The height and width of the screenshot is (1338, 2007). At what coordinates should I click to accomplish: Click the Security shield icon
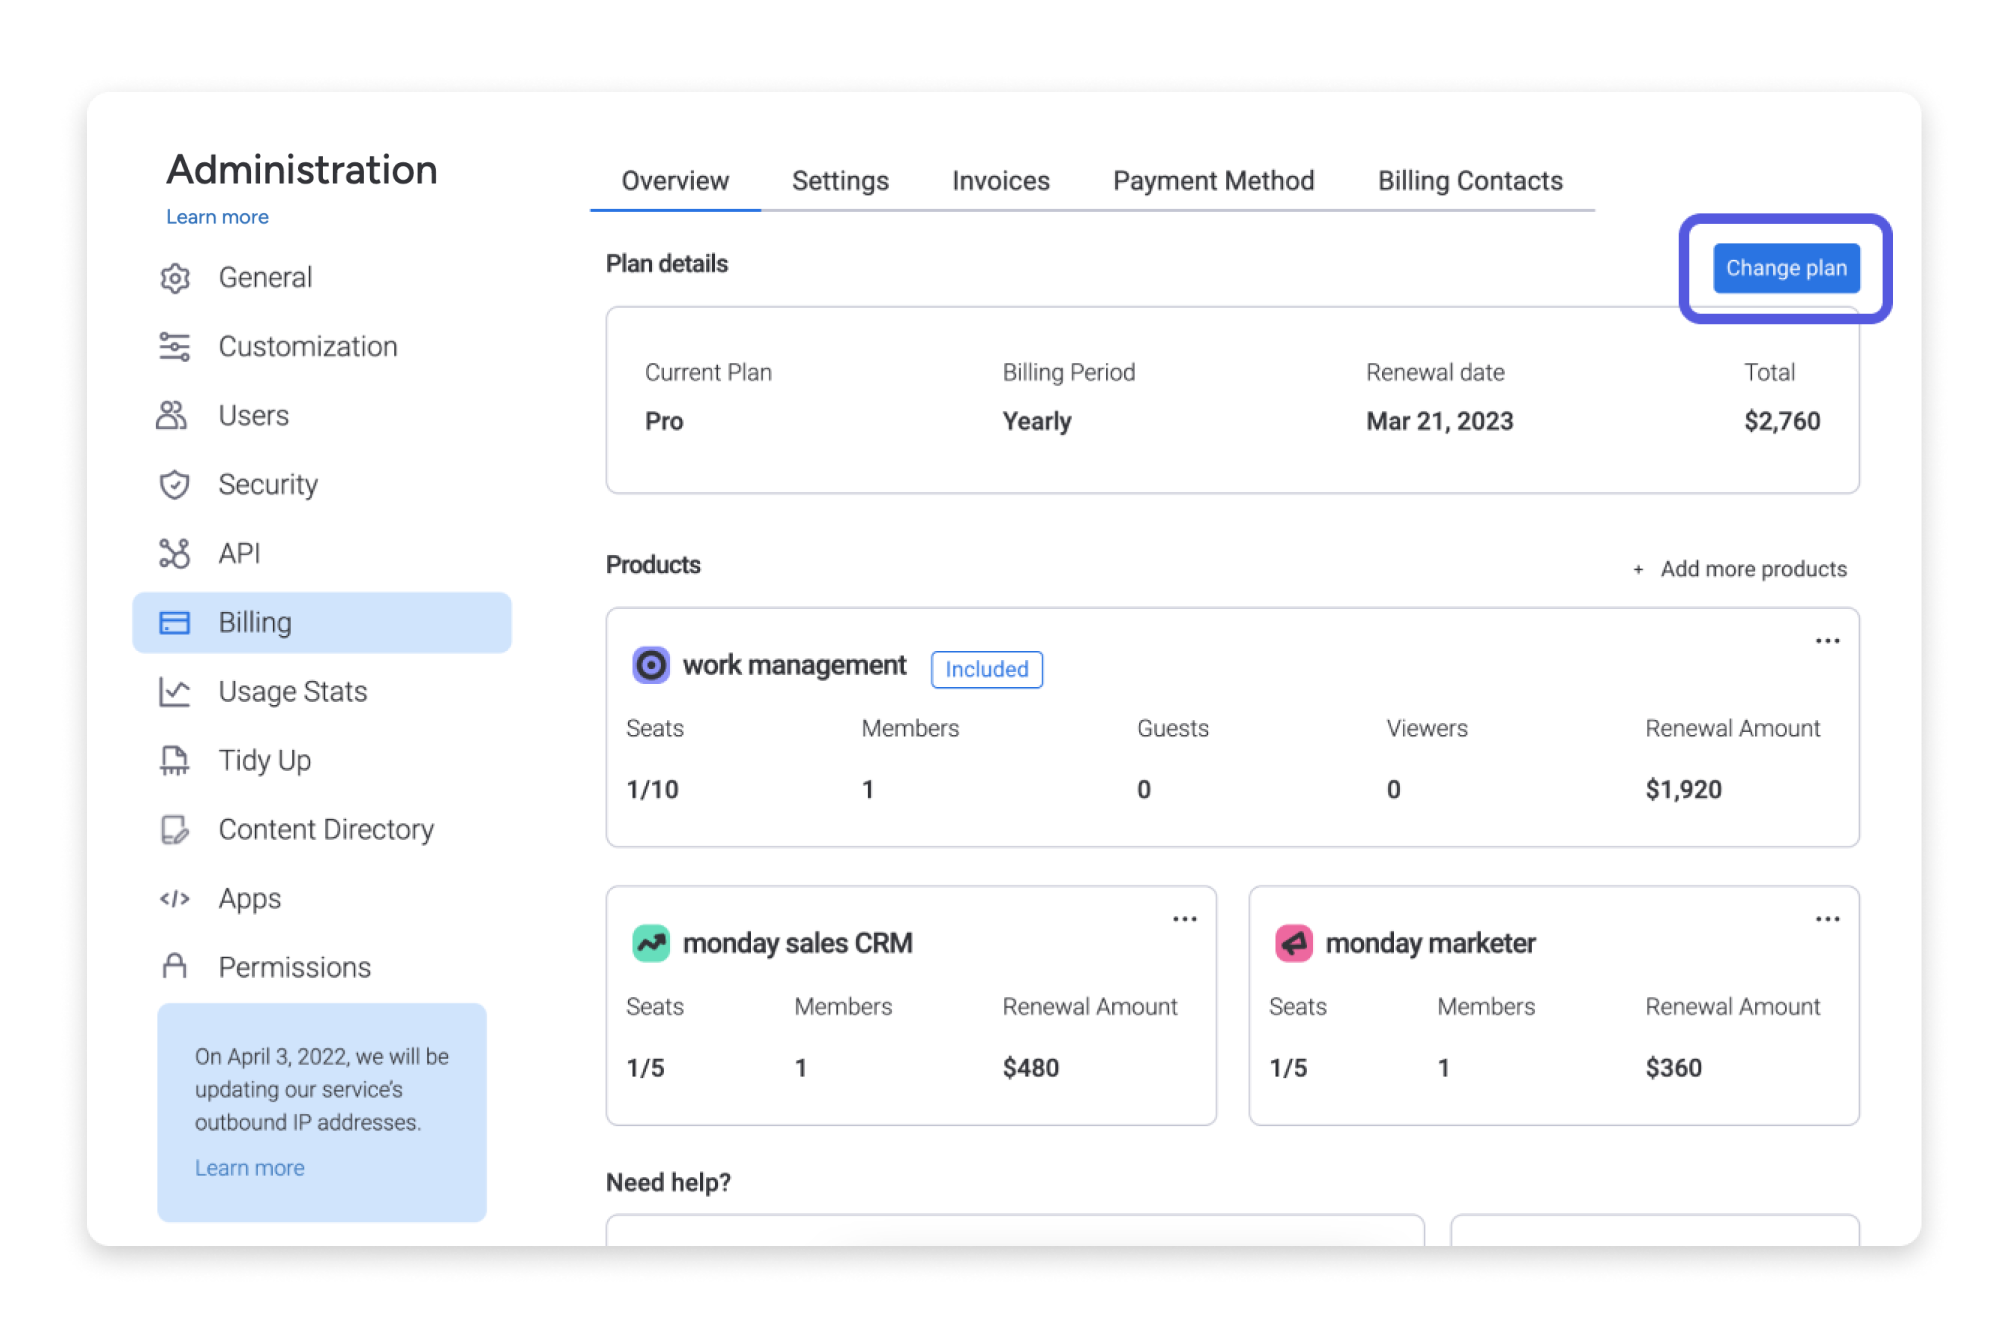coord(174,485)
